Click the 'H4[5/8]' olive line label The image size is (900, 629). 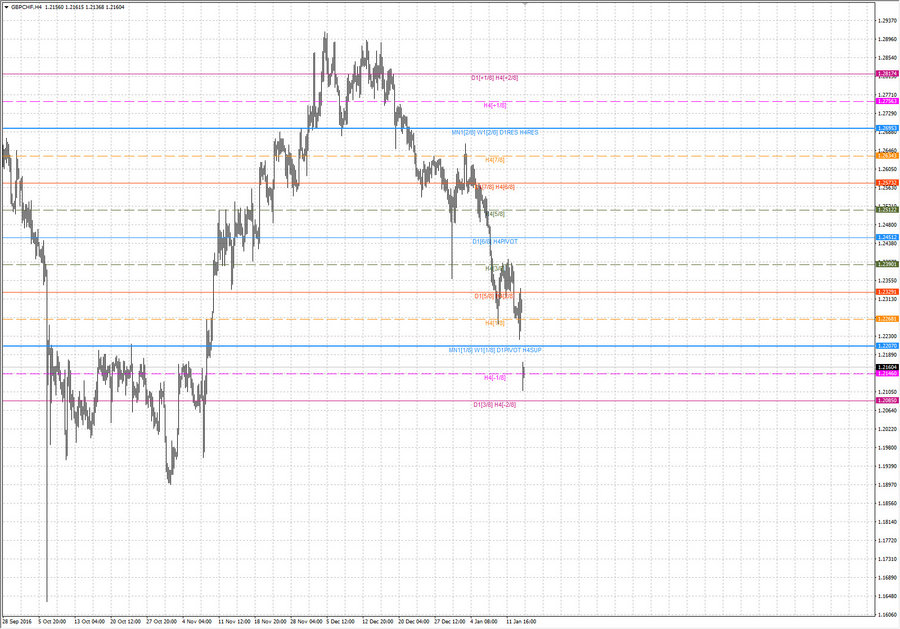point(495,214)
